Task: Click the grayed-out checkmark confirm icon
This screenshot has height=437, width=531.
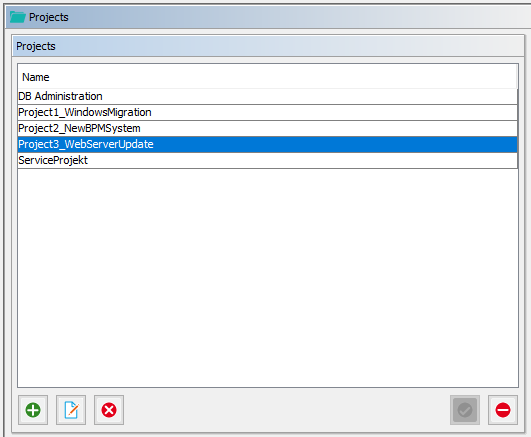Action: [465, 410]
